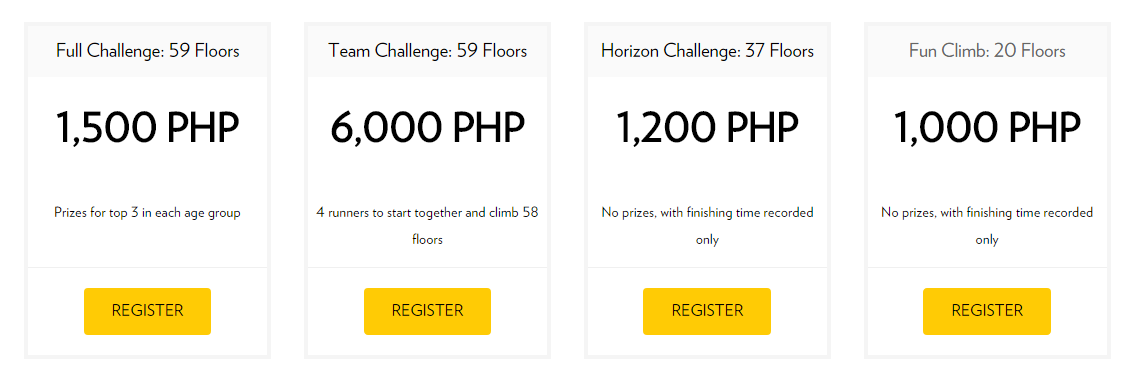This screenshot has width=1133, height=378.
Task: Click the 6,000 PHP price
Action: tap(427, 127)
